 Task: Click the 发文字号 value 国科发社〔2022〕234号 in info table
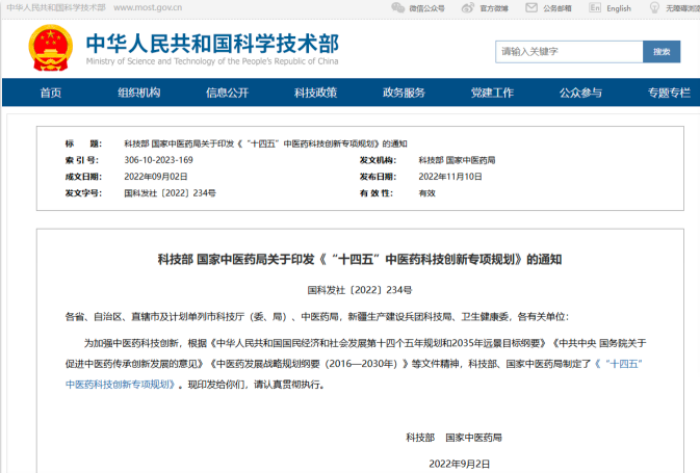pos(170,193)
